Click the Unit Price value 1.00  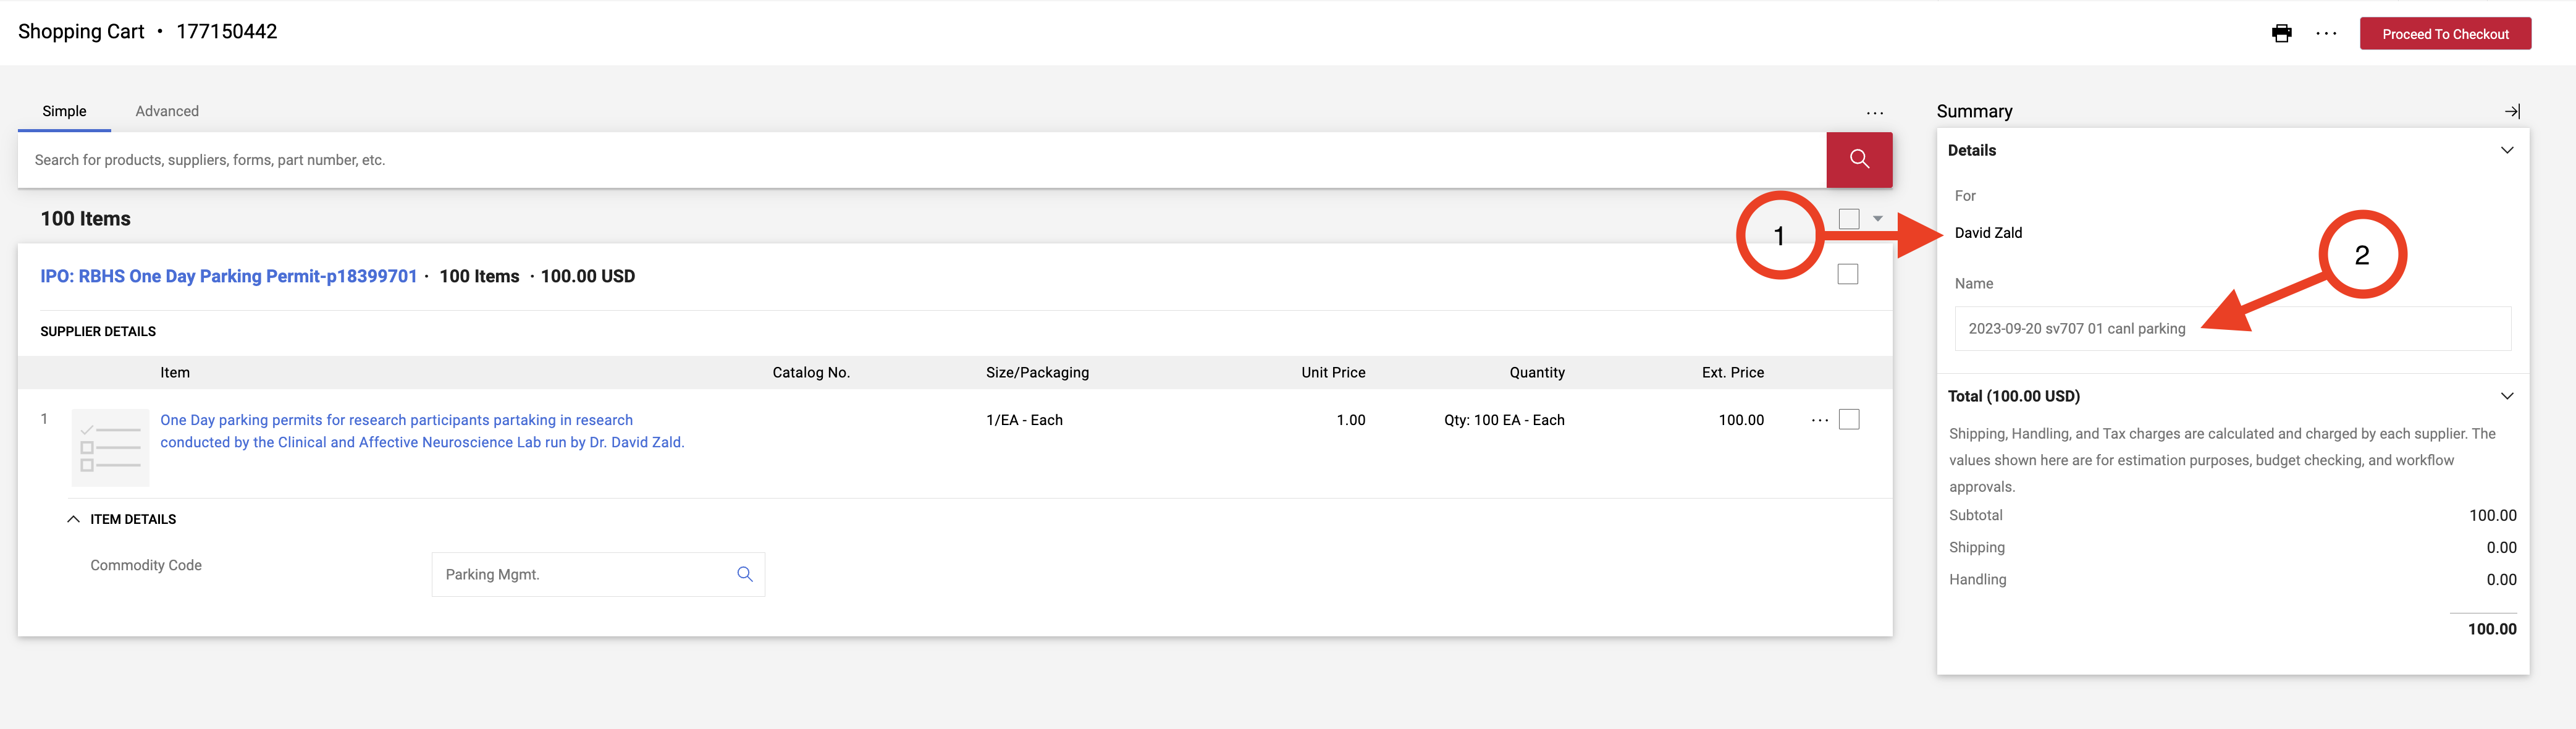pyautogui.click(x=1350, y=420)
